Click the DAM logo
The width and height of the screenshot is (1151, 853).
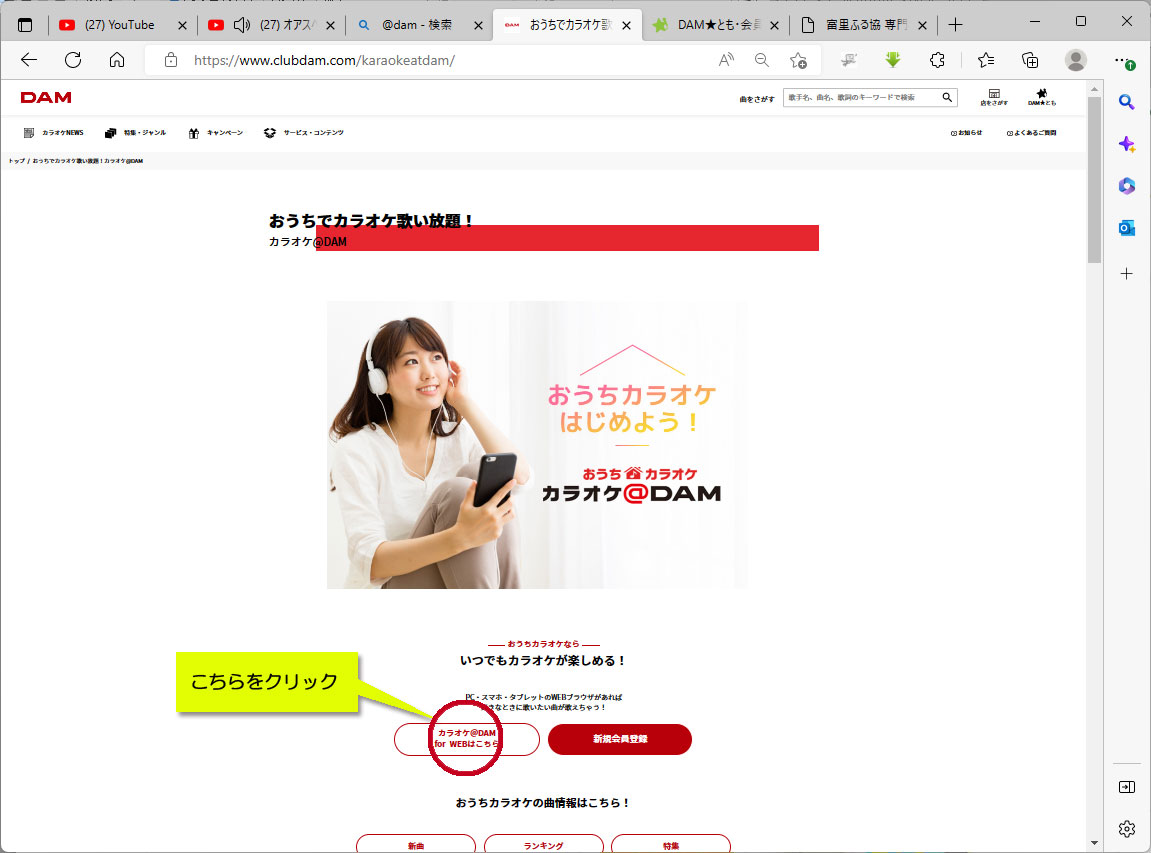(46, 98)
